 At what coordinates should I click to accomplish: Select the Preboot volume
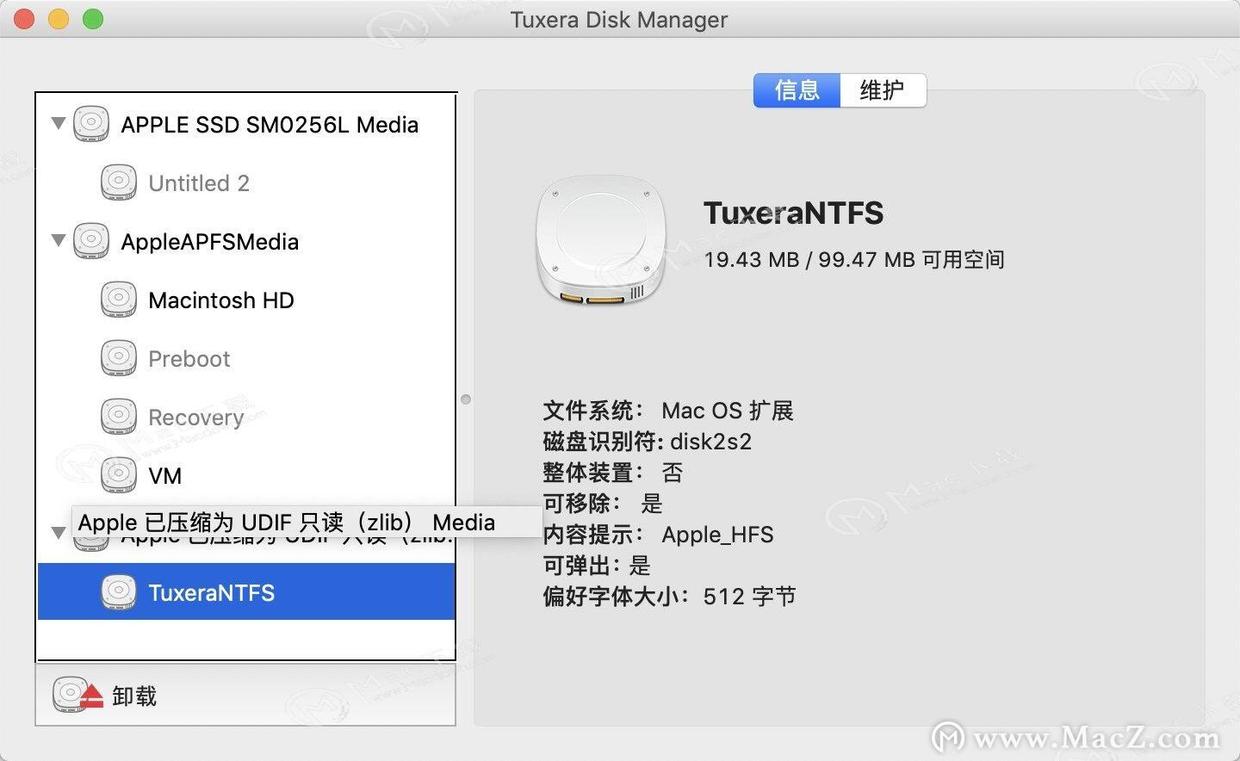pos(246,359)
